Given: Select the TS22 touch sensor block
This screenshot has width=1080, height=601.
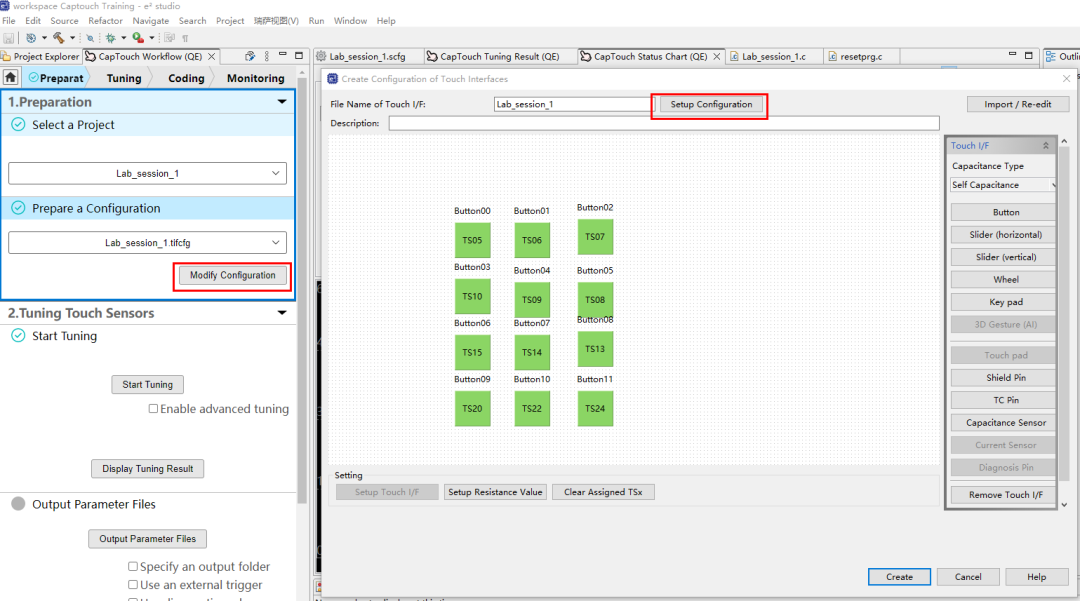Looking at the screenshot, I should (x=532, y=408).
